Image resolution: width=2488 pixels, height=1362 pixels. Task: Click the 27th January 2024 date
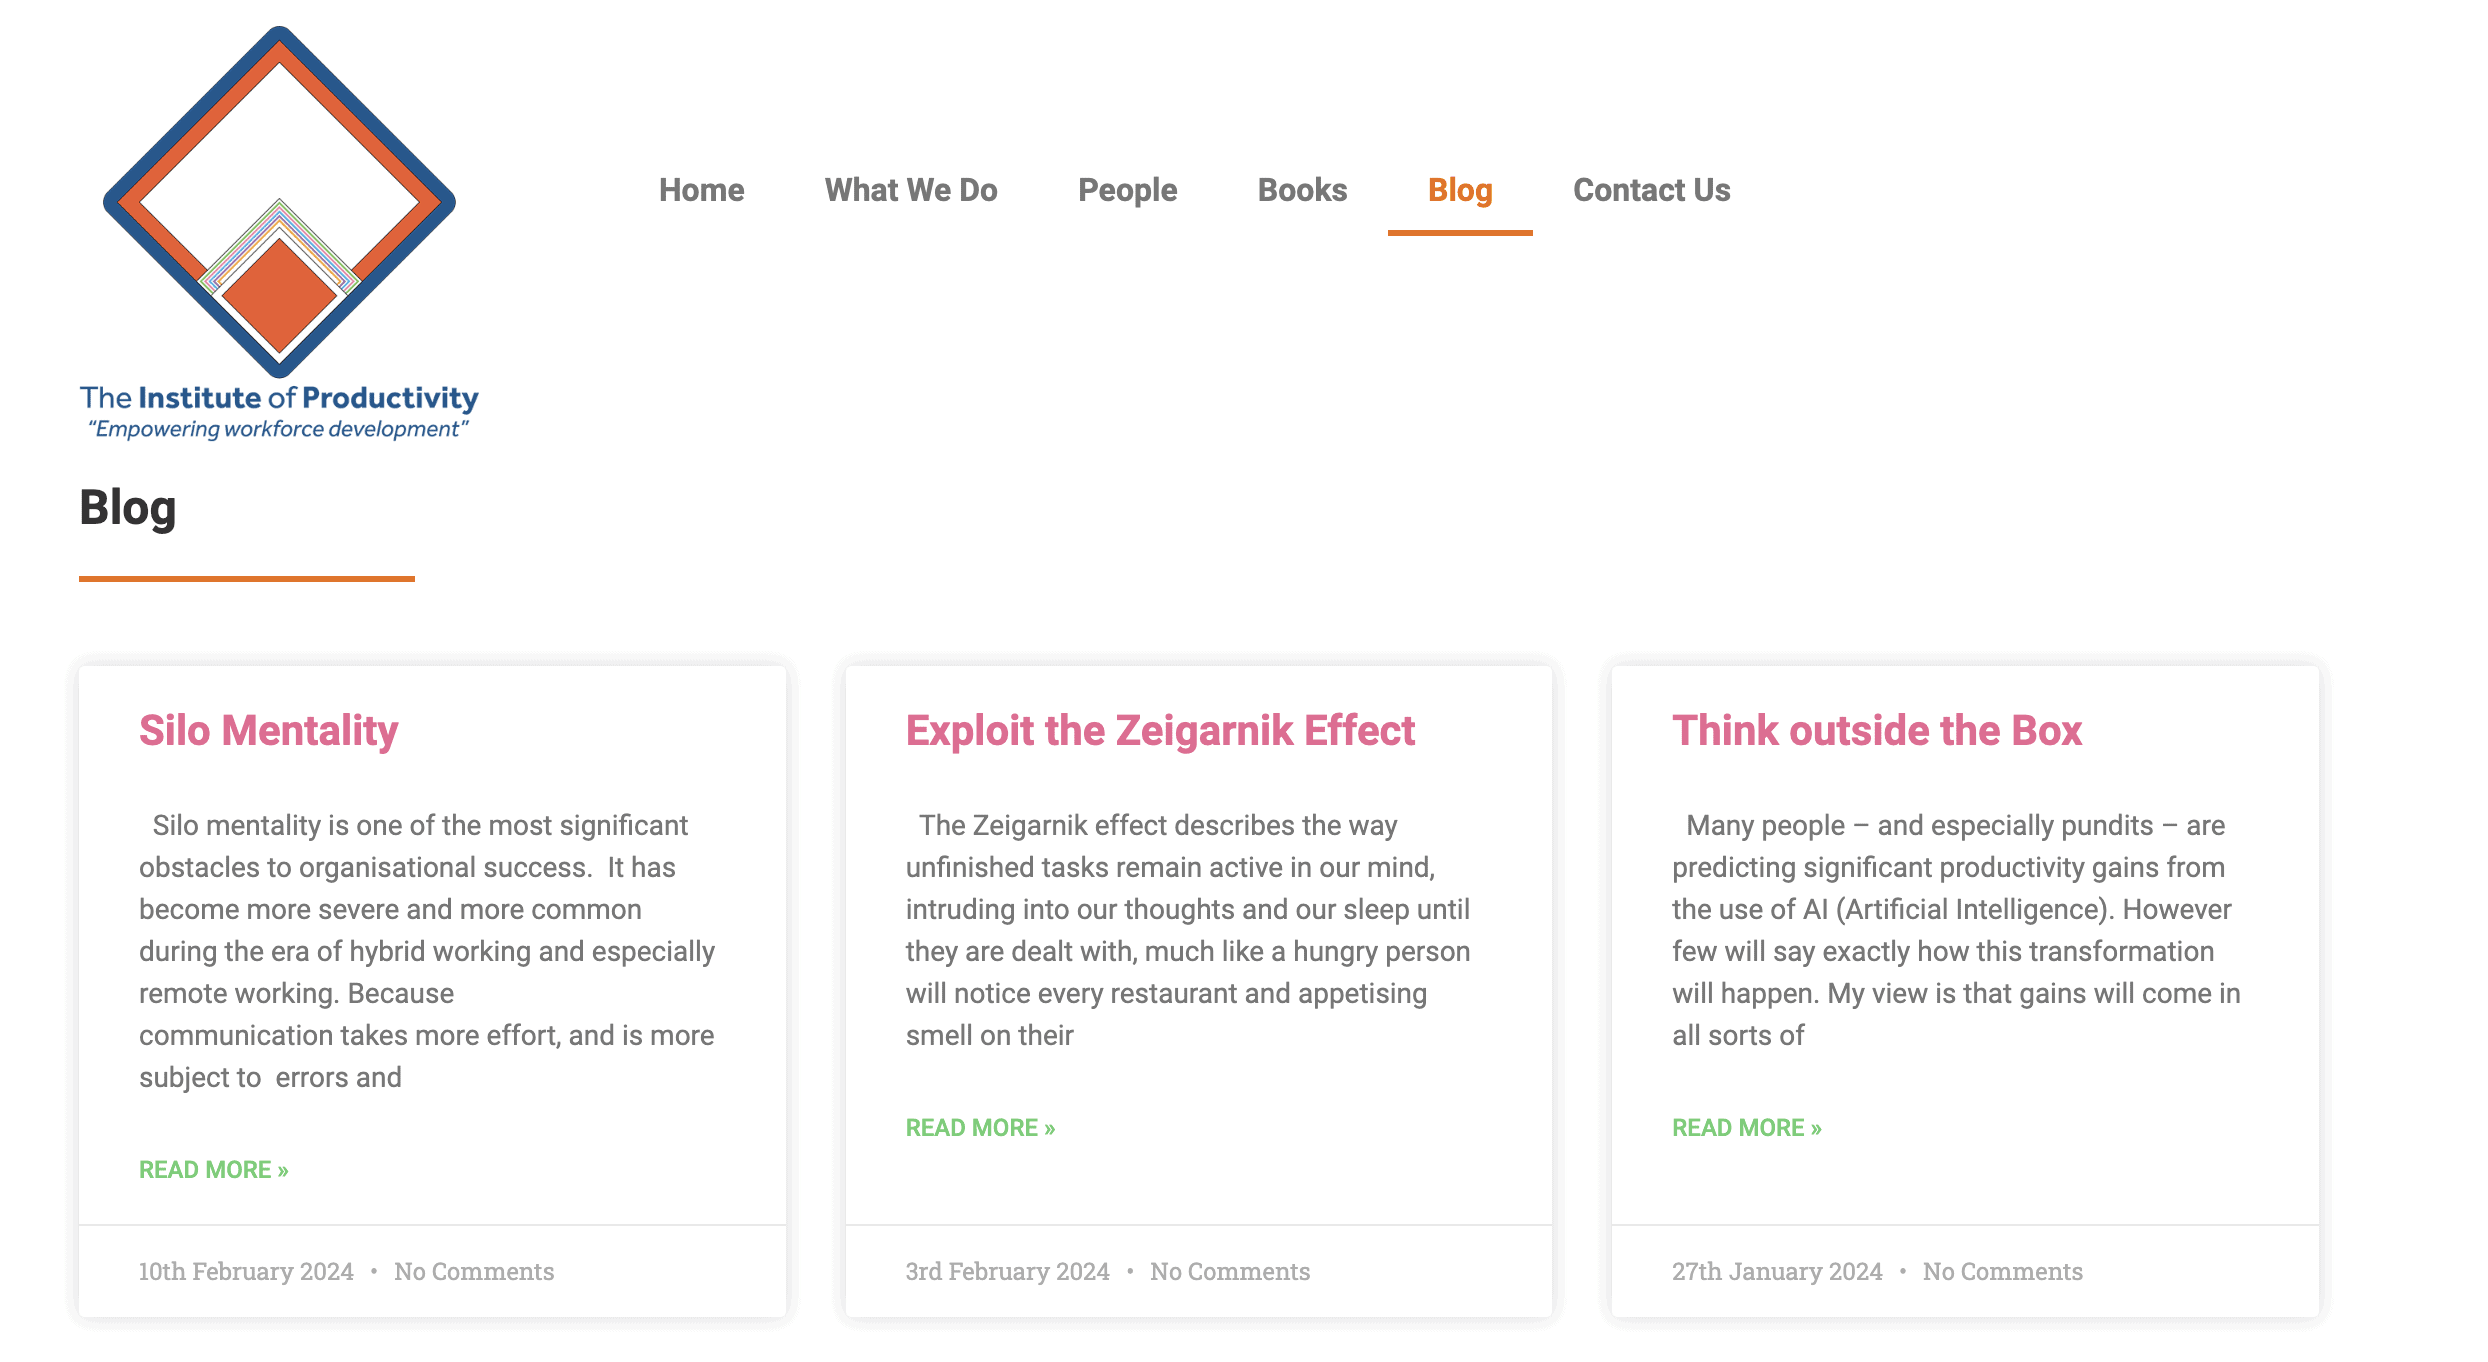click(x=1777, y=1272)
